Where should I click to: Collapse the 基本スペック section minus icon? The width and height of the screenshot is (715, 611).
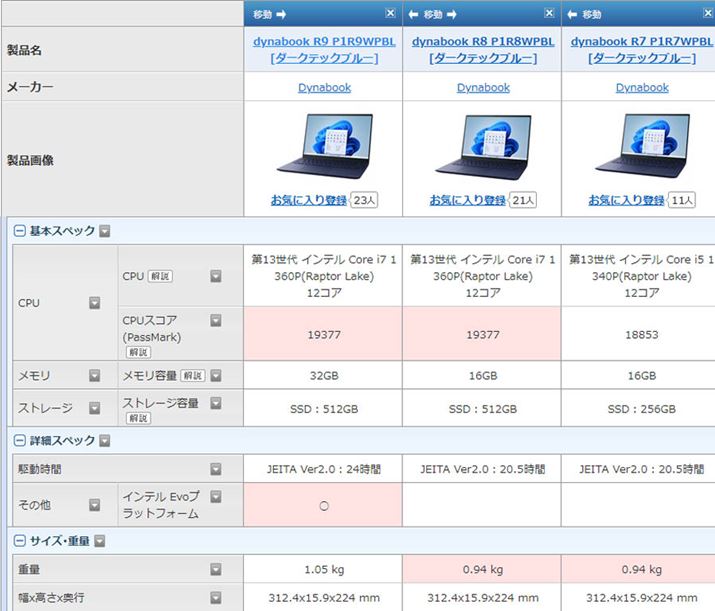[20, 231]
